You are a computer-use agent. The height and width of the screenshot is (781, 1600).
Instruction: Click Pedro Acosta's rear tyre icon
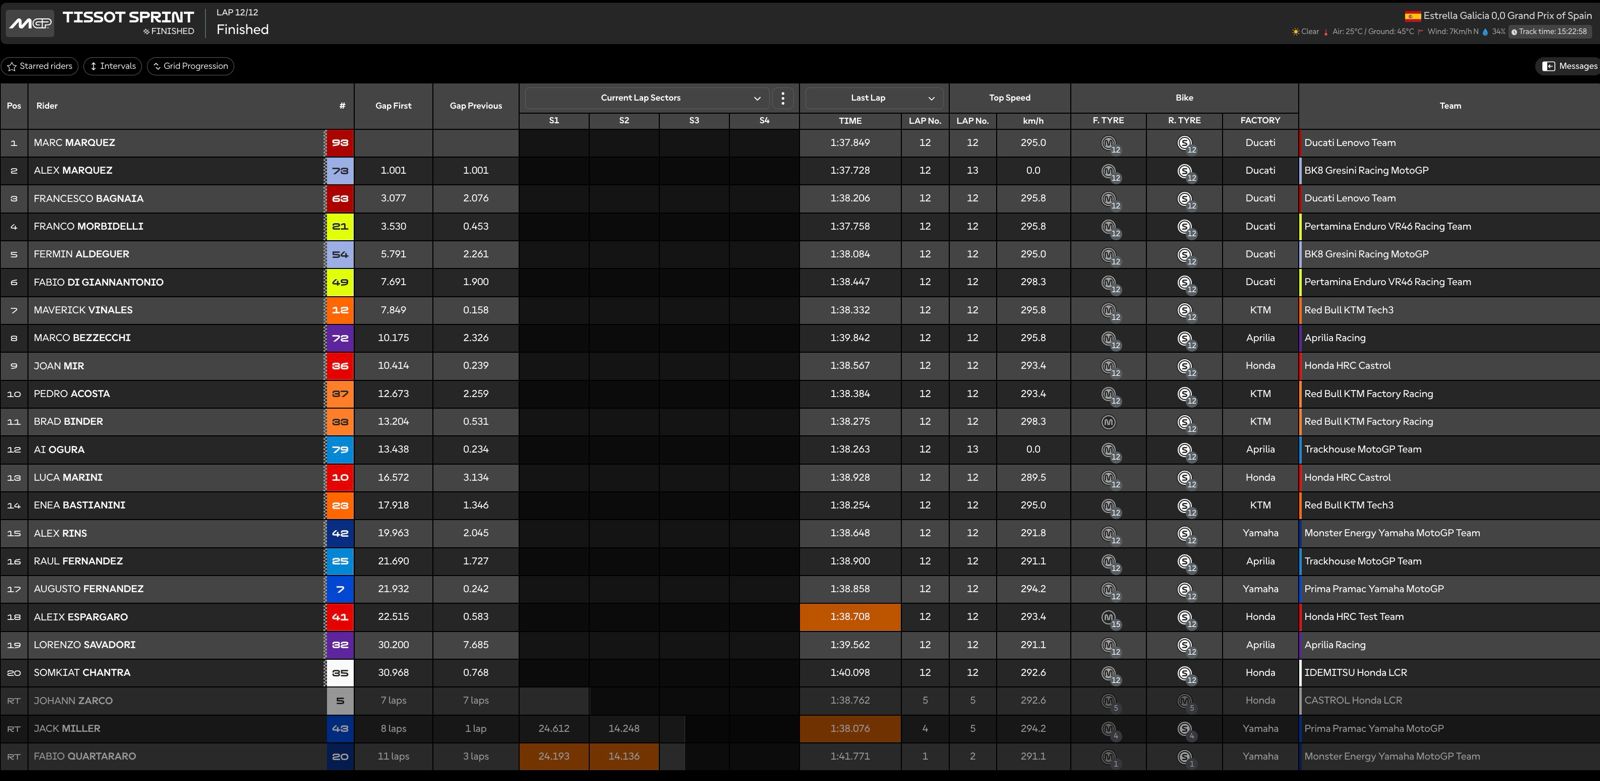click(x=1185, y=395)
